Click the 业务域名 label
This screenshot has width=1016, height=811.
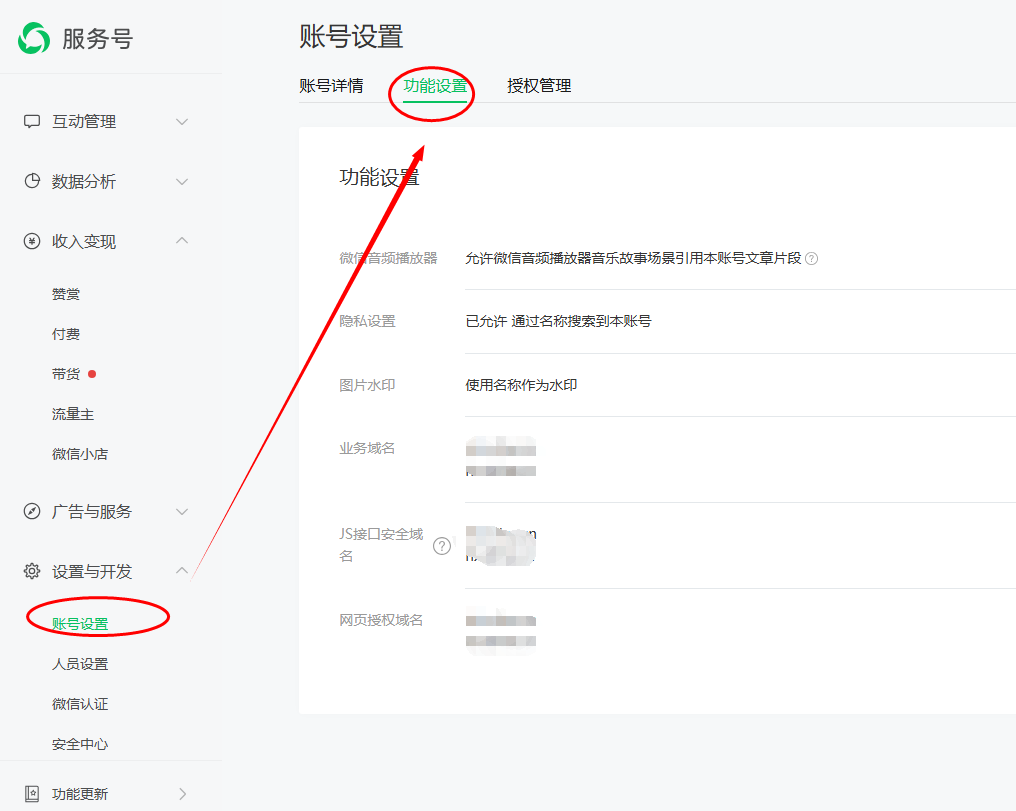tap(367, 448)
